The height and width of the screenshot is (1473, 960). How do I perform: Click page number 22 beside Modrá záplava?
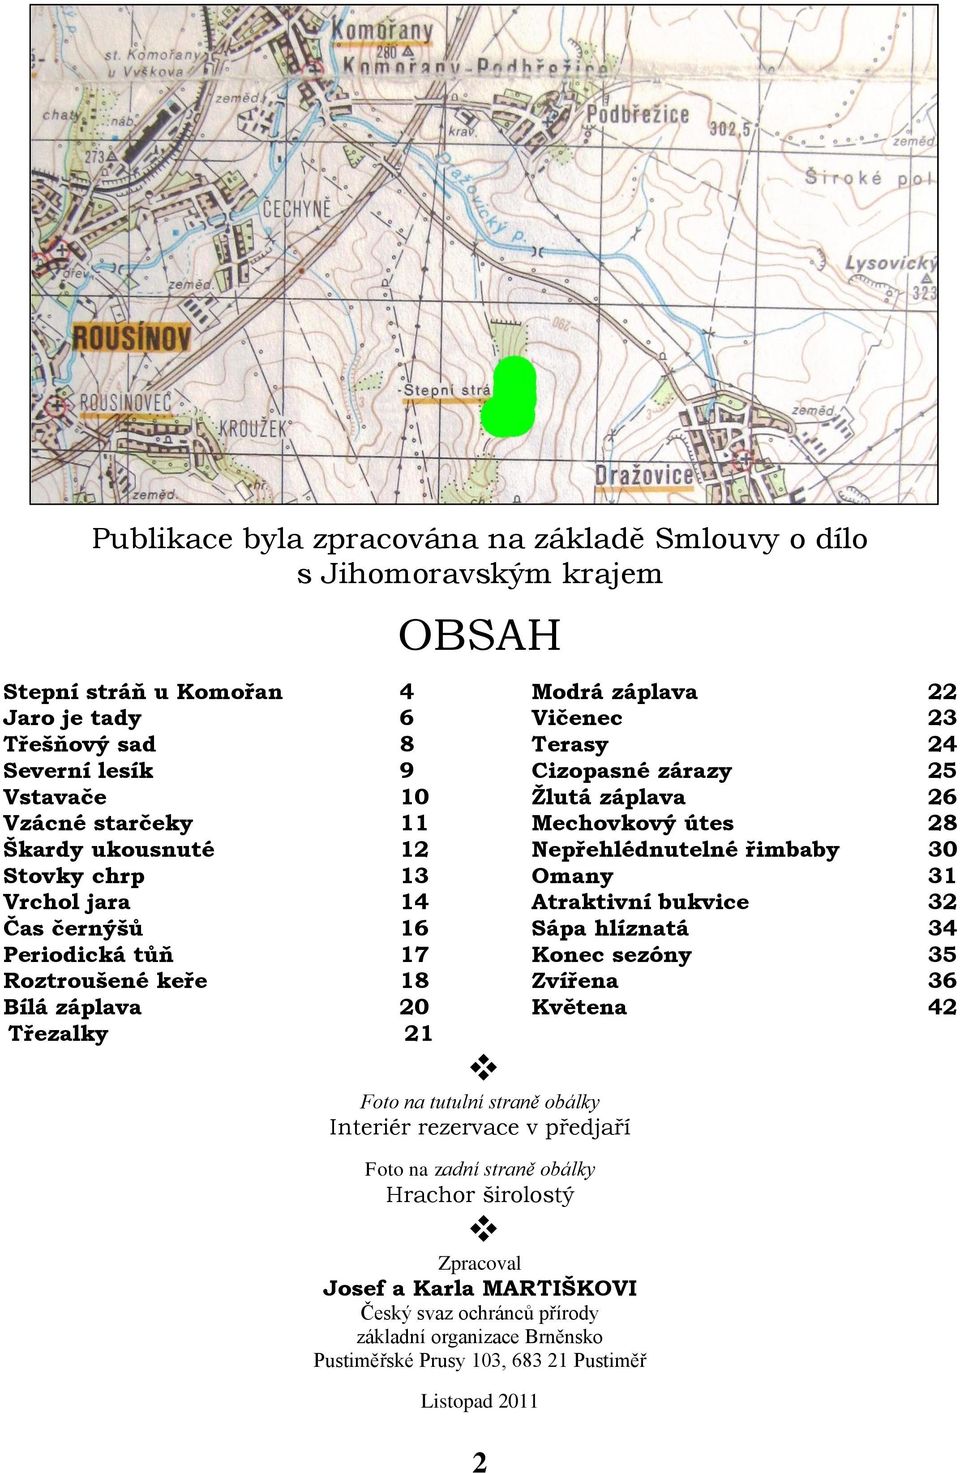coord(942,692)
